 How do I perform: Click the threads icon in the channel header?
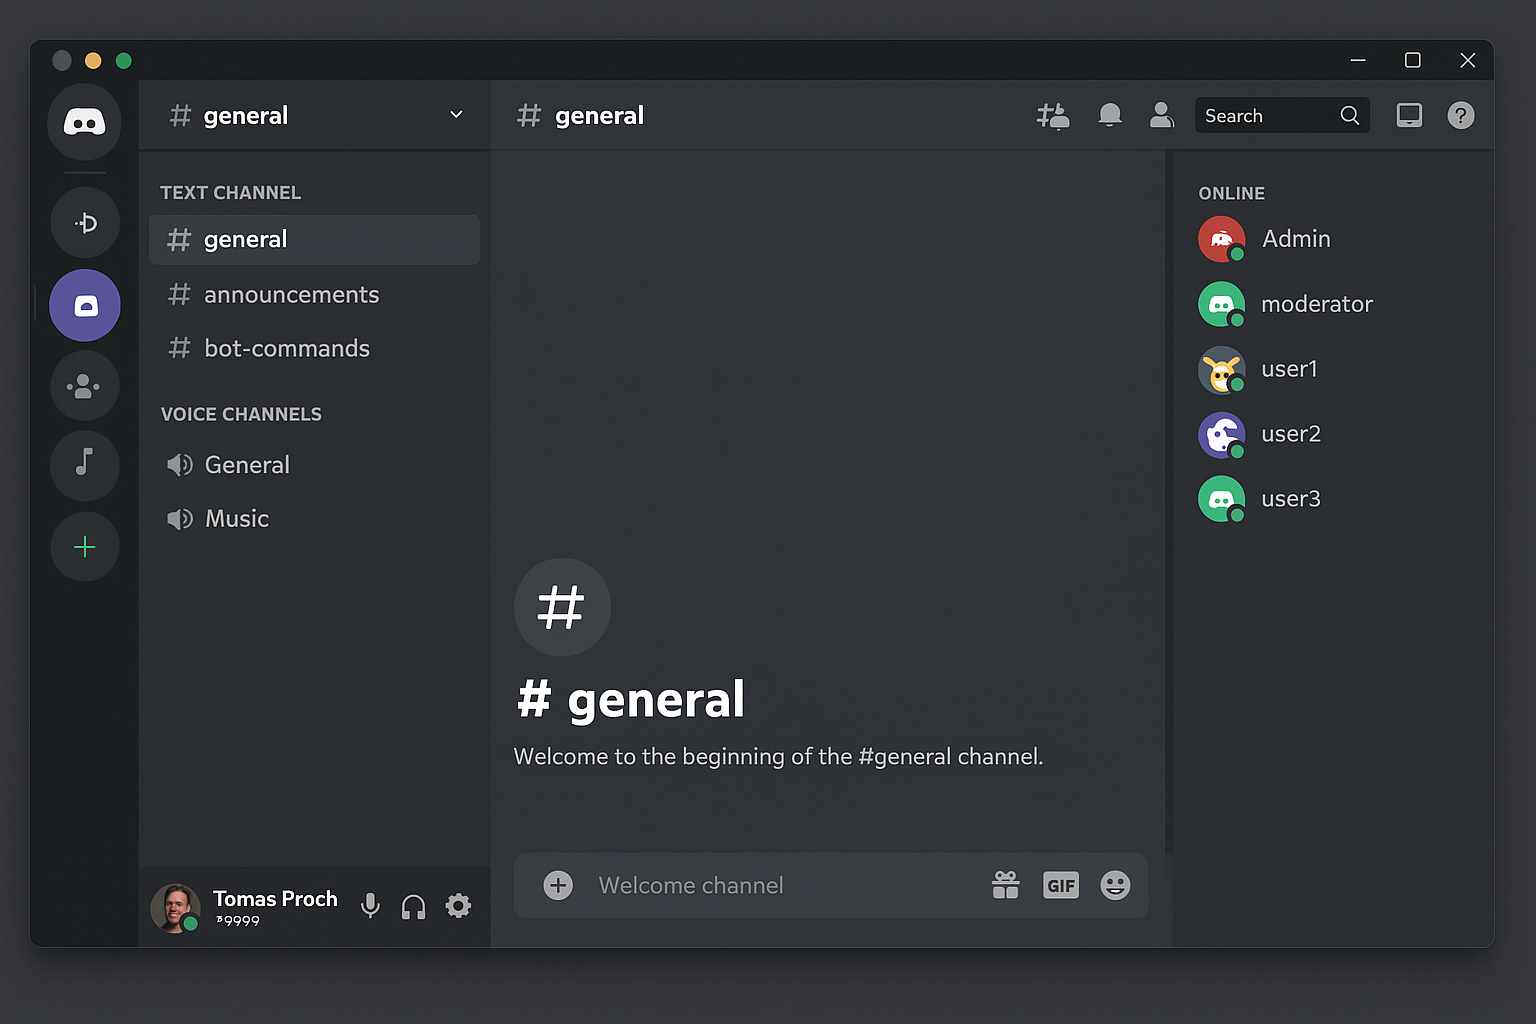point(1053,115)
